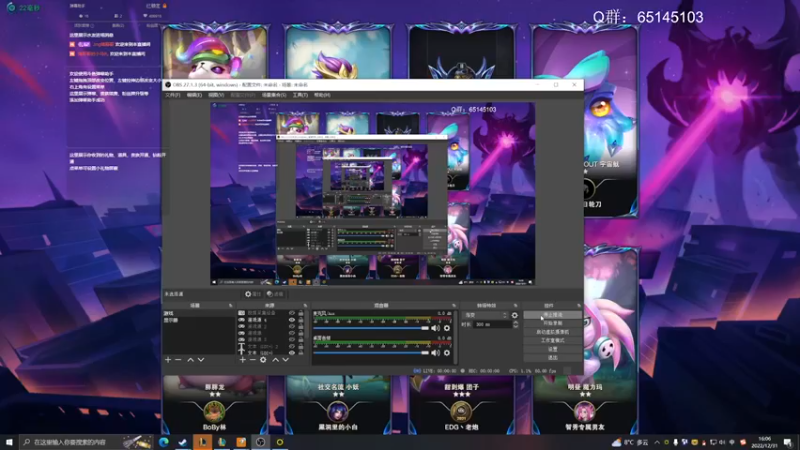Viewport: 800px width, 450px height.
Task: Click the Windows taskbar search box
Action: [x=87, y=442]
